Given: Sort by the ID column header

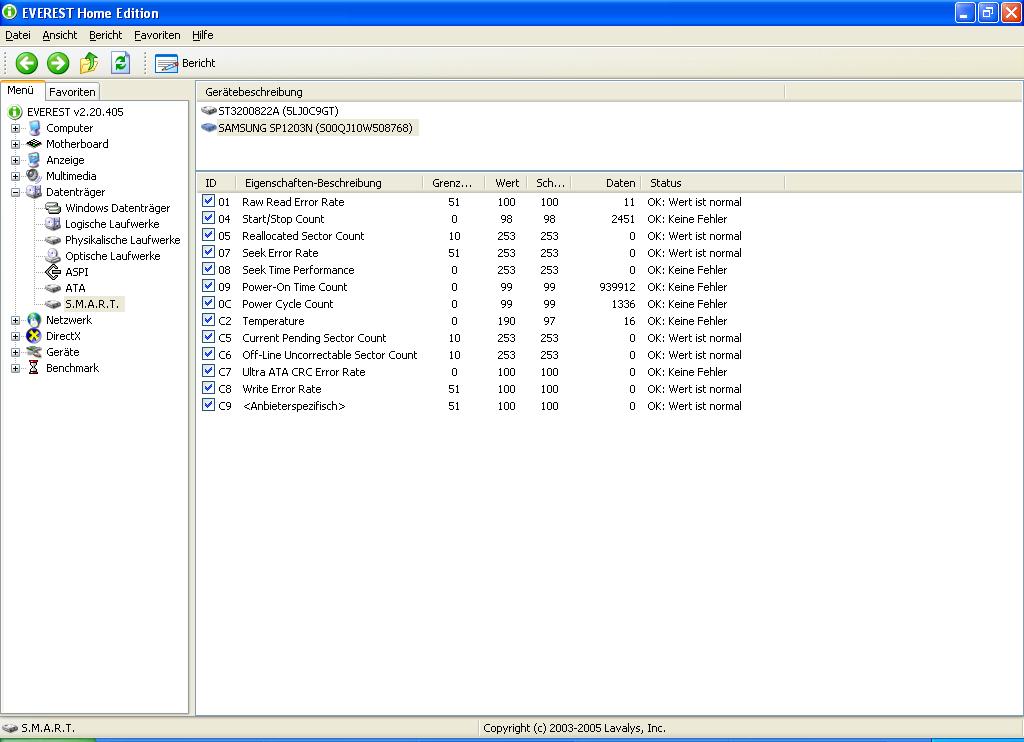Looking at the screenshot, I should pyautogui.click(x=216, y=183).
